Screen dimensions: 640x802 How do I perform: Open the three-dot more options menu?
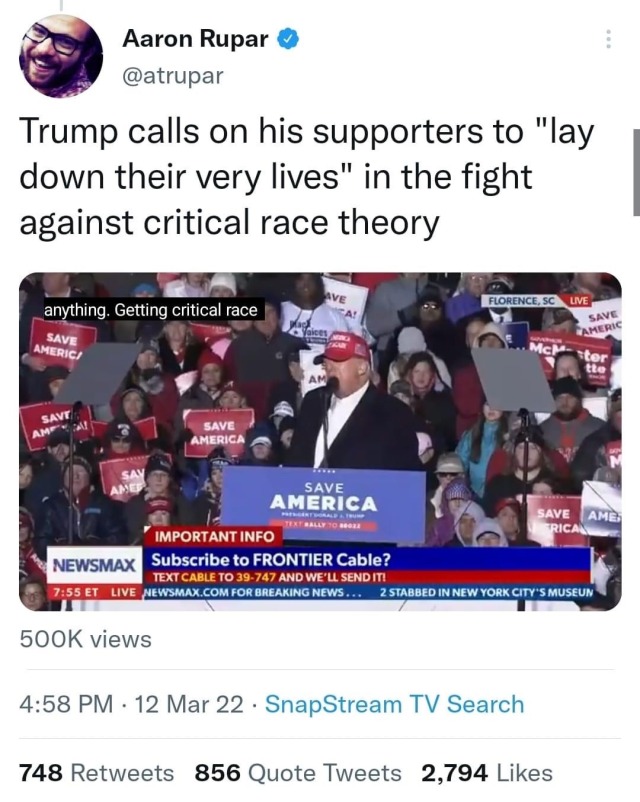(x=608, y=39)
